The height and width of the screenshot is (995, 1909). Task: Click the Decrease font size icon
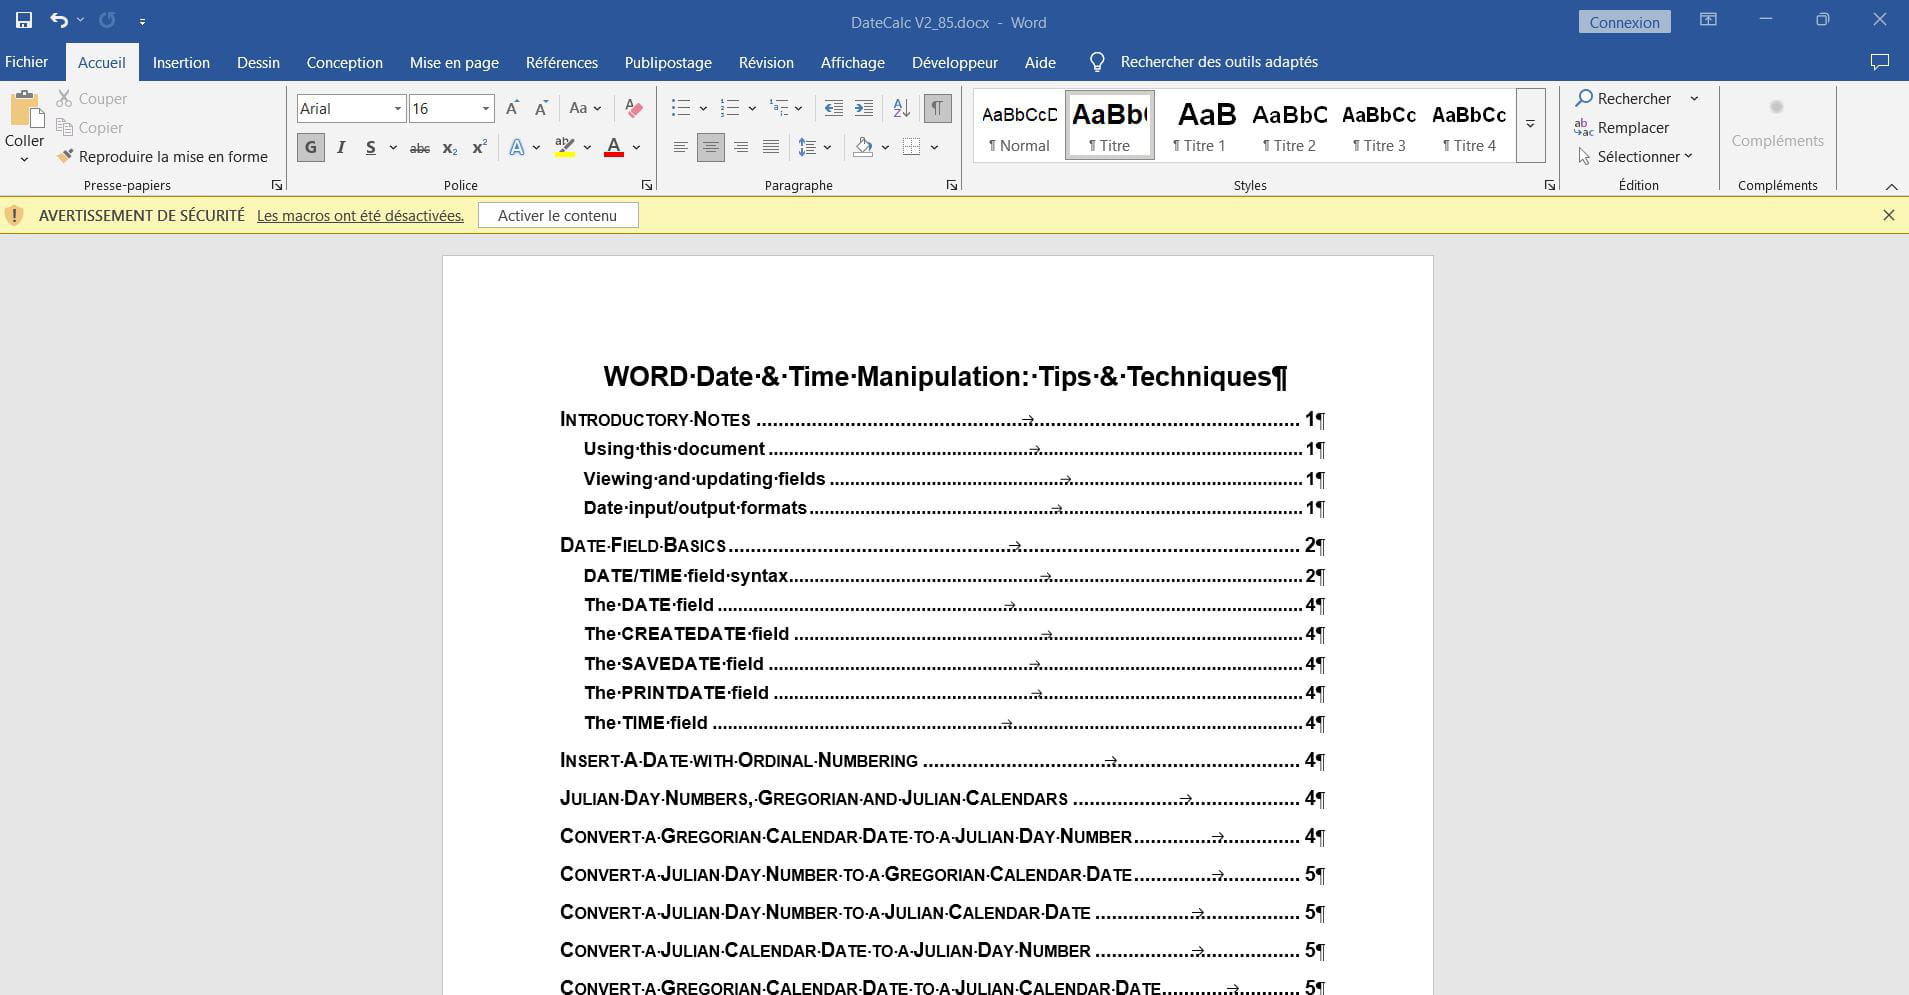[541, 108]
